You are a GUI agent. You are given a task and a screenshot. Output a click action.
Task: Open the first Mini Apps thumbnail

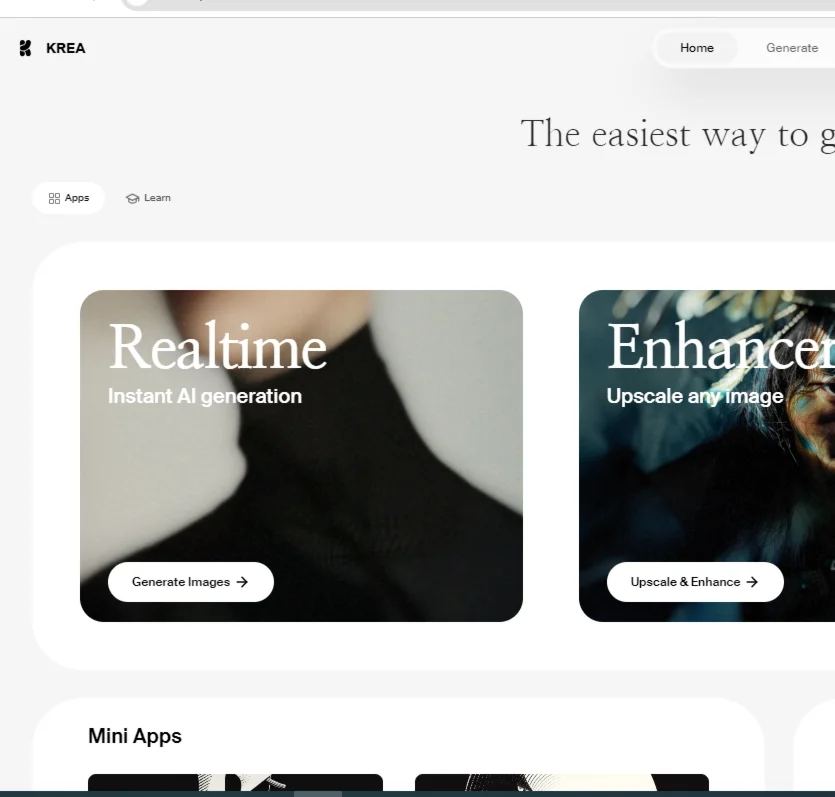[x=235, y=783]
